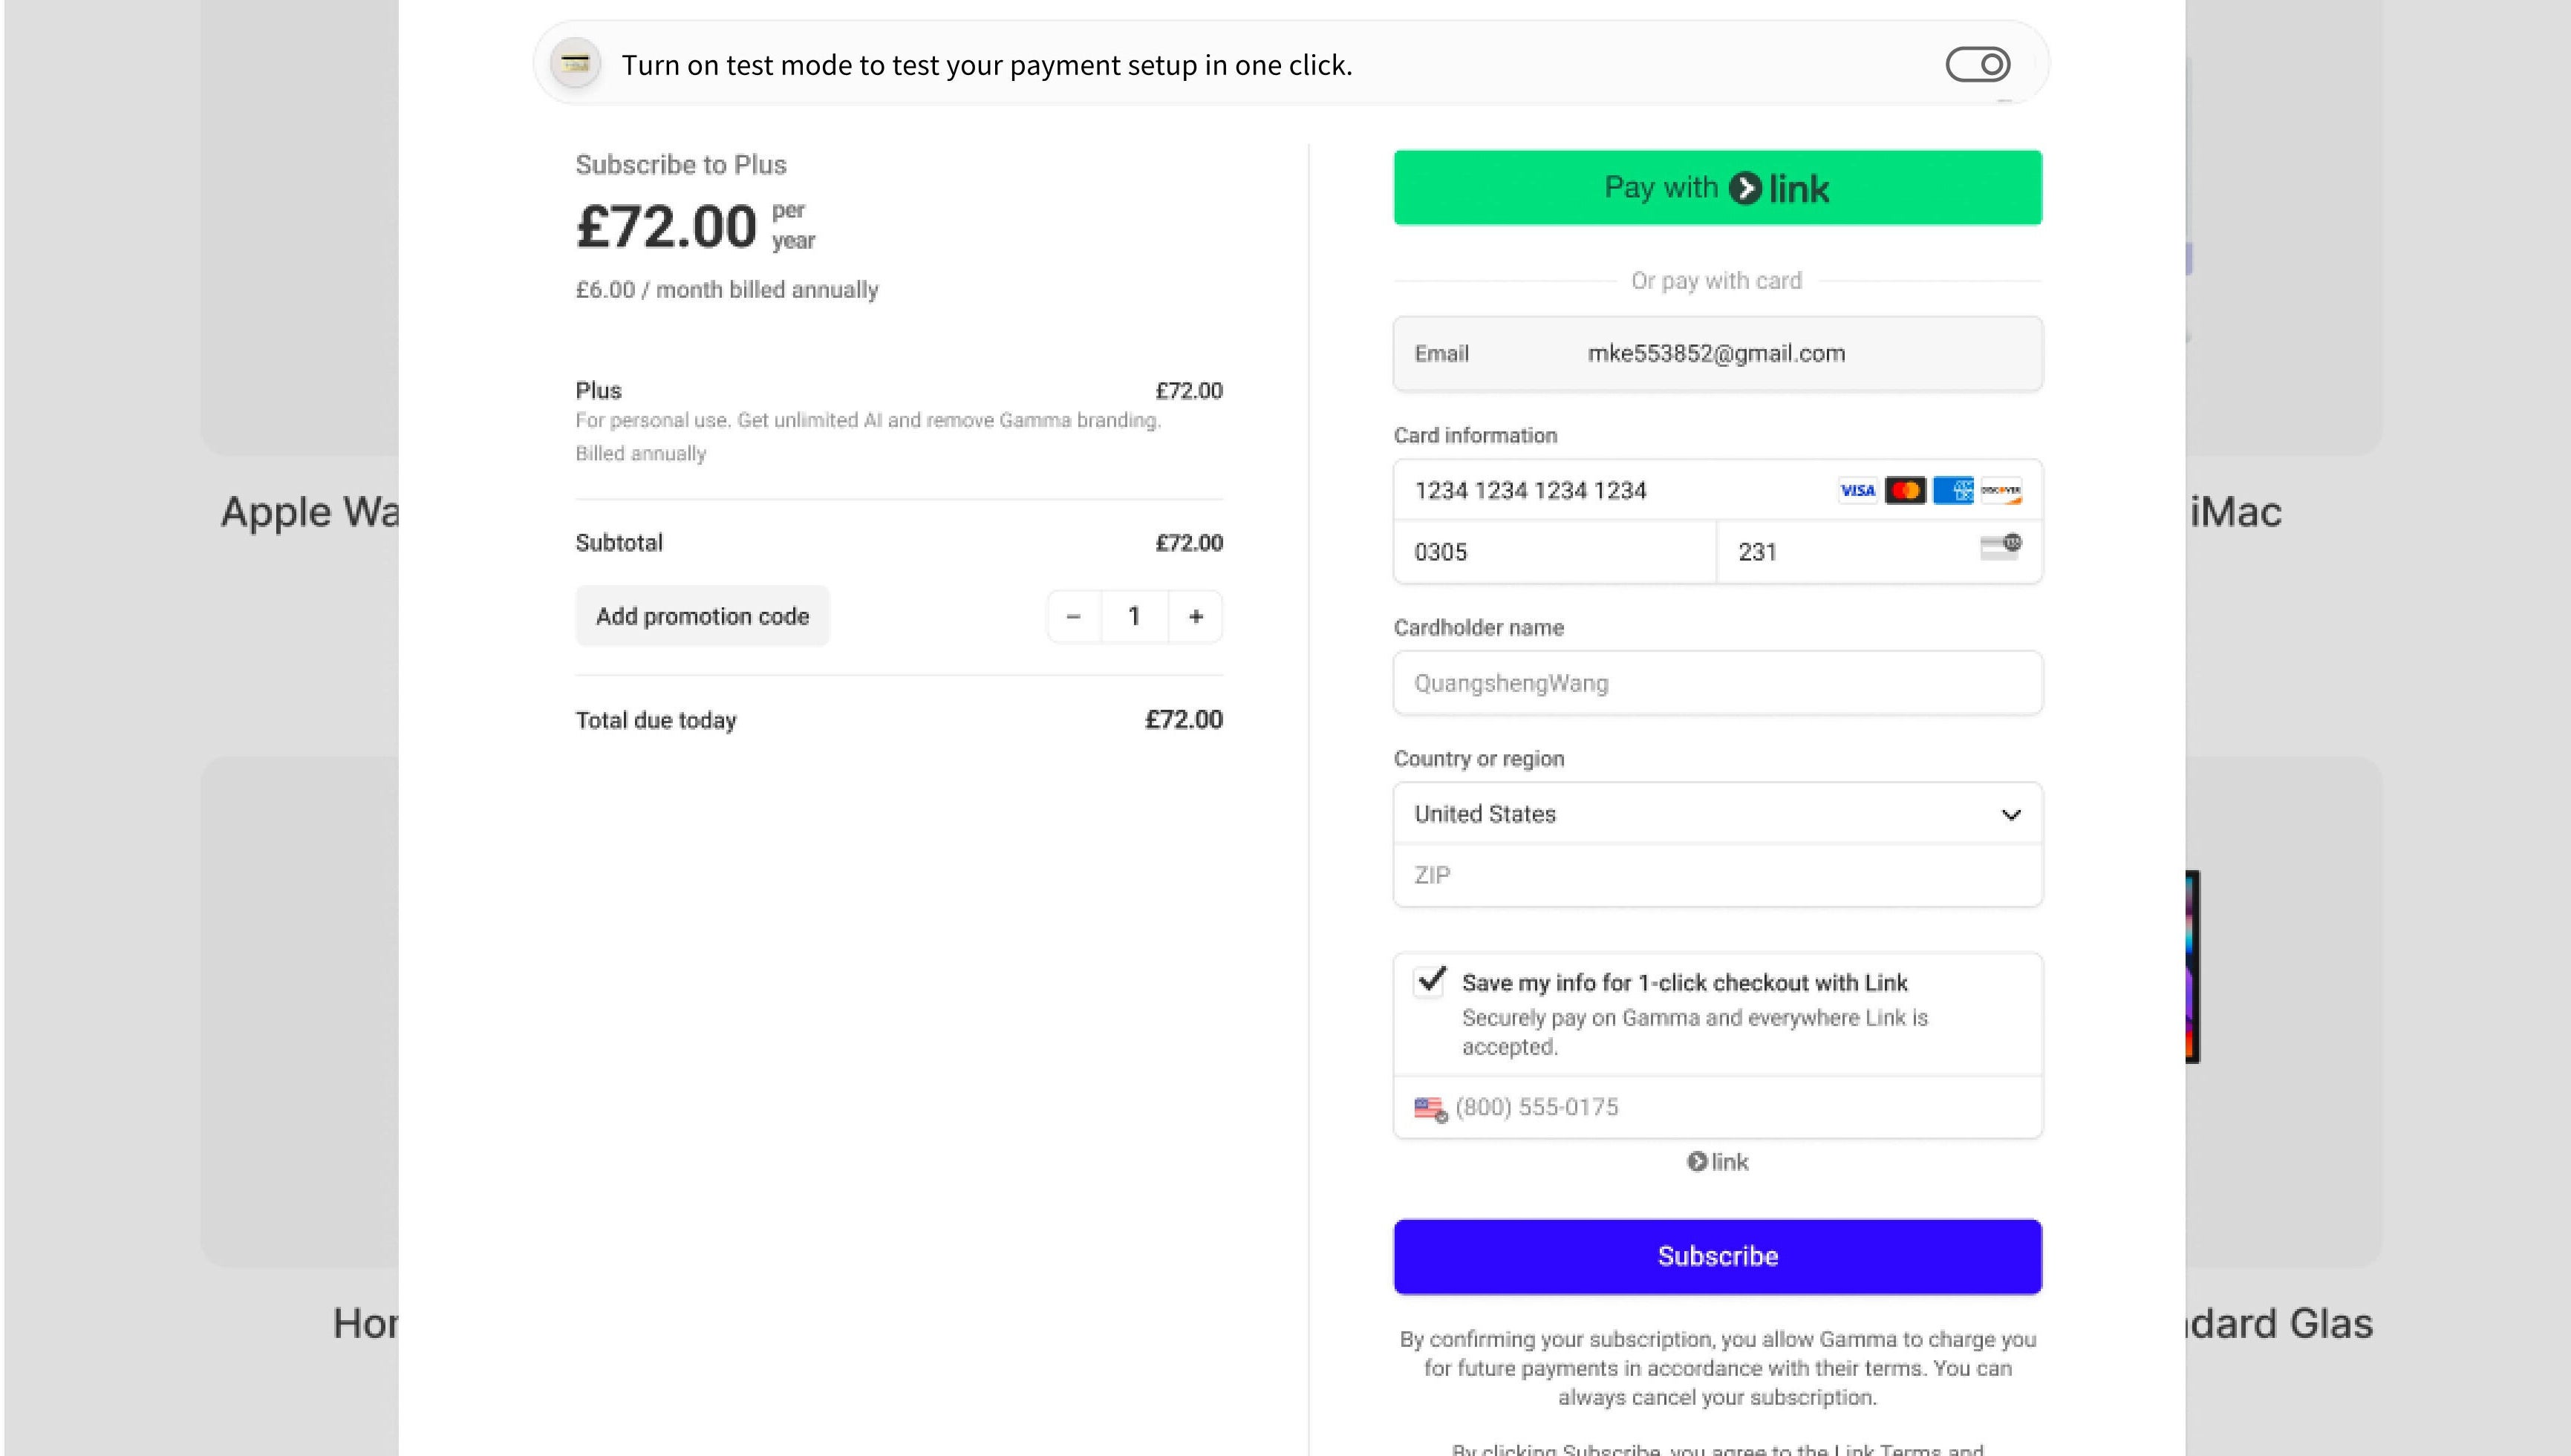The image size is (2571, 1456).
Task: Click the blue Subscribe button
Action: pyautogui.click(x=1717, y=1256)
